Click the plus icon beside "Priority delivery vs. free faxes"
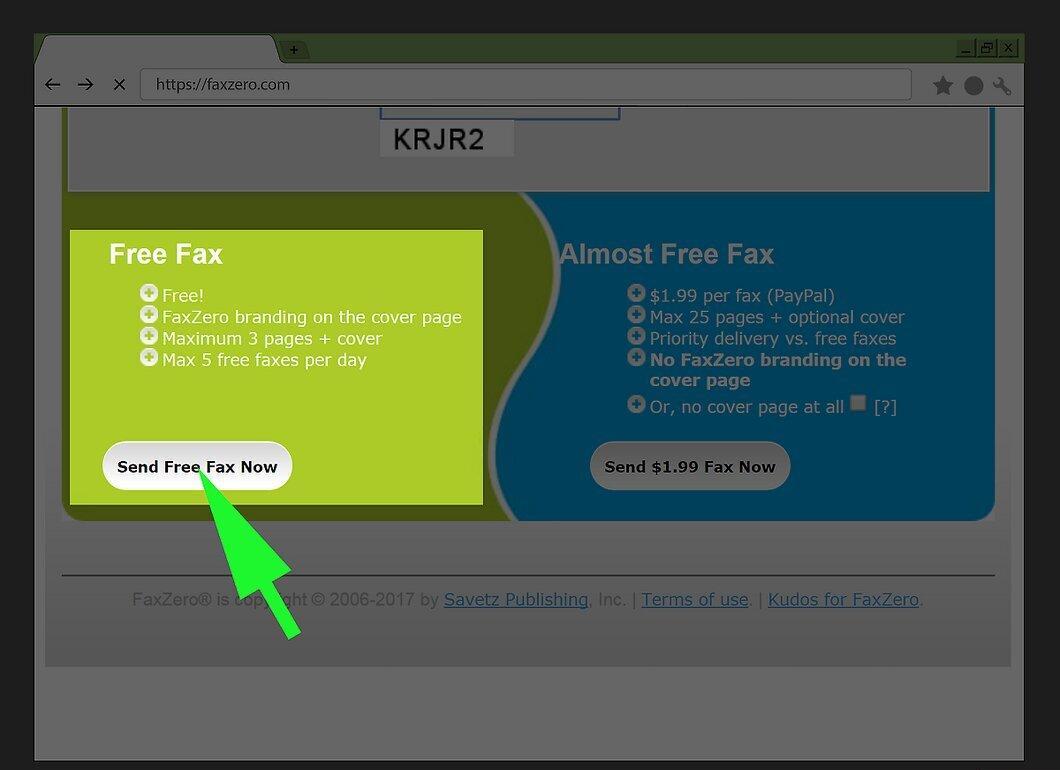Viewport: 1060px width, 770px height. pyautogui.click(x=636, y=336)
